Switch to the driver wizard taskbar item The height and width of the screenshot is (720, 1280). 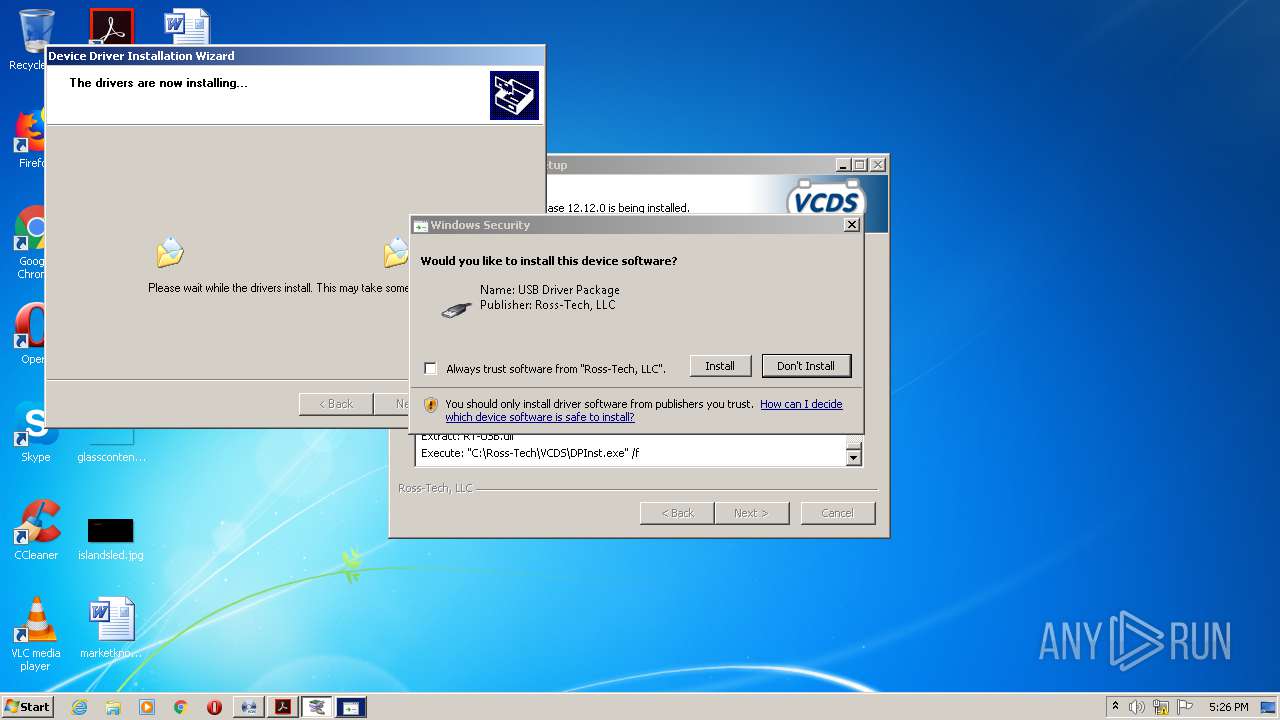tap(317, 707)
